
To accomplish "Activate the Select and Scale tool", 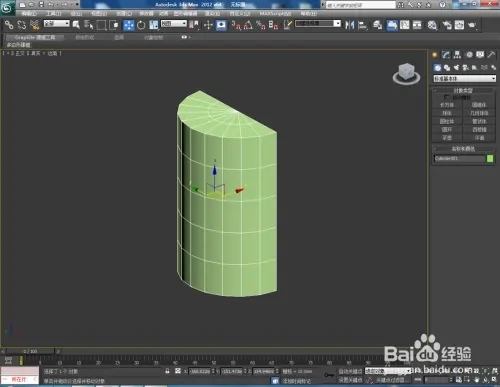I will tap(154, 25).
